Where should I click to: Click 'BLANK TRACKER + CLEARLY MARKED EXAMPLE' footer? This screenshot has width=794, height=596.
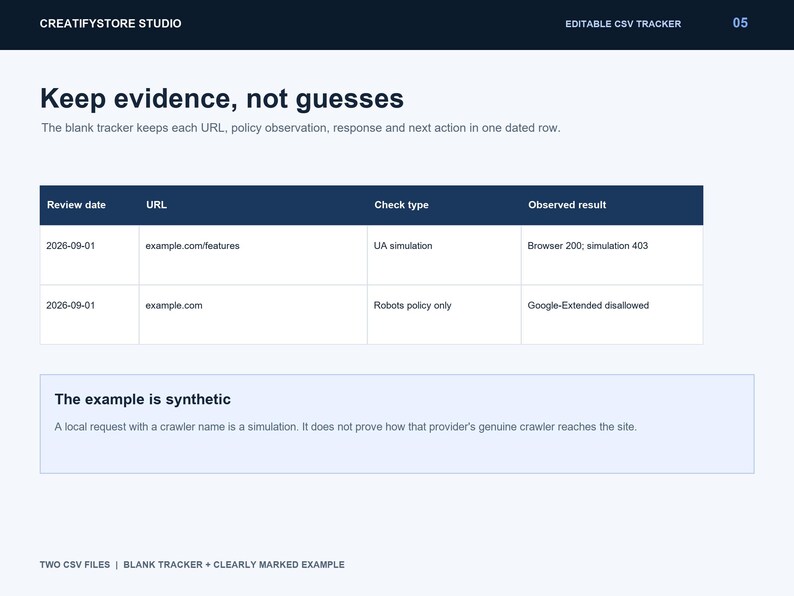pos(234,565)
